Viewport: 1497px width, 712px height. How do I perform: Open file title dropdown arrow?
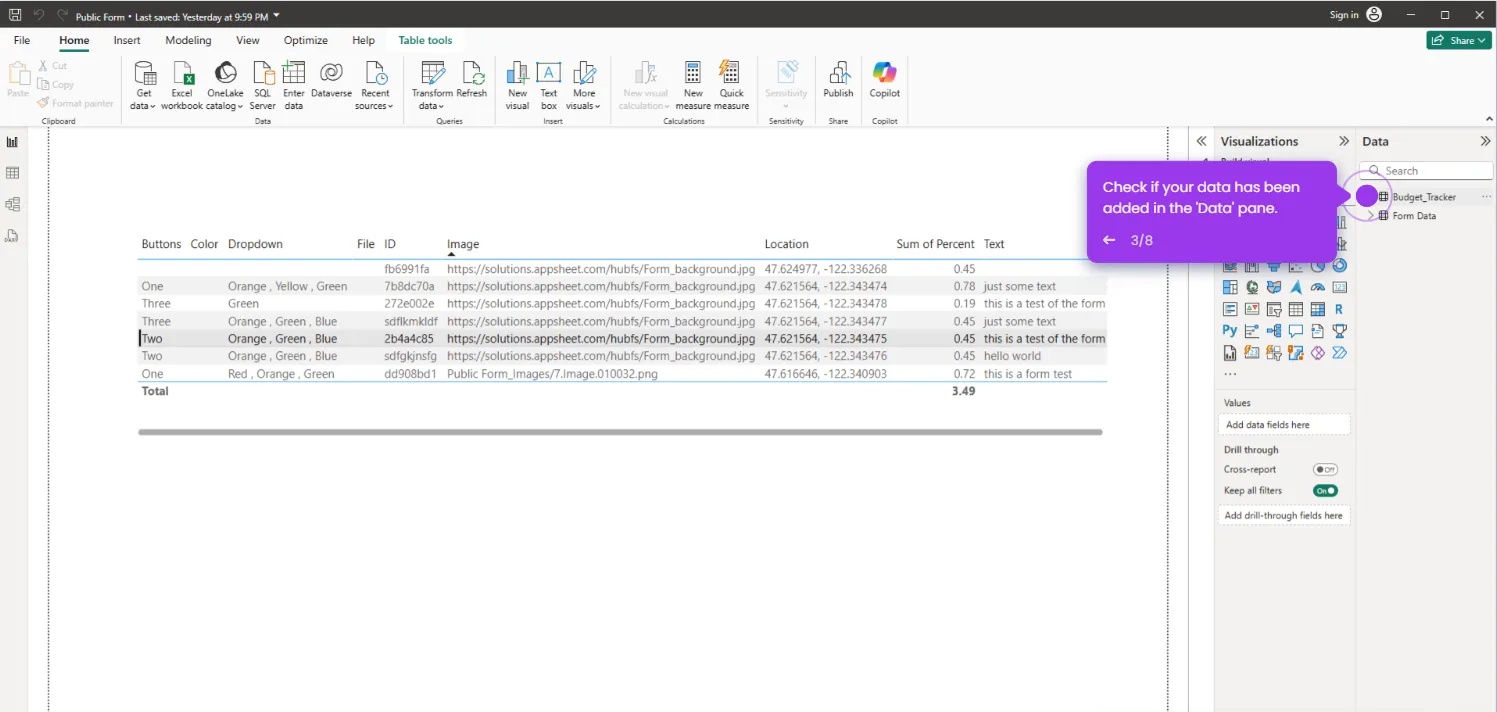(276, 16)
